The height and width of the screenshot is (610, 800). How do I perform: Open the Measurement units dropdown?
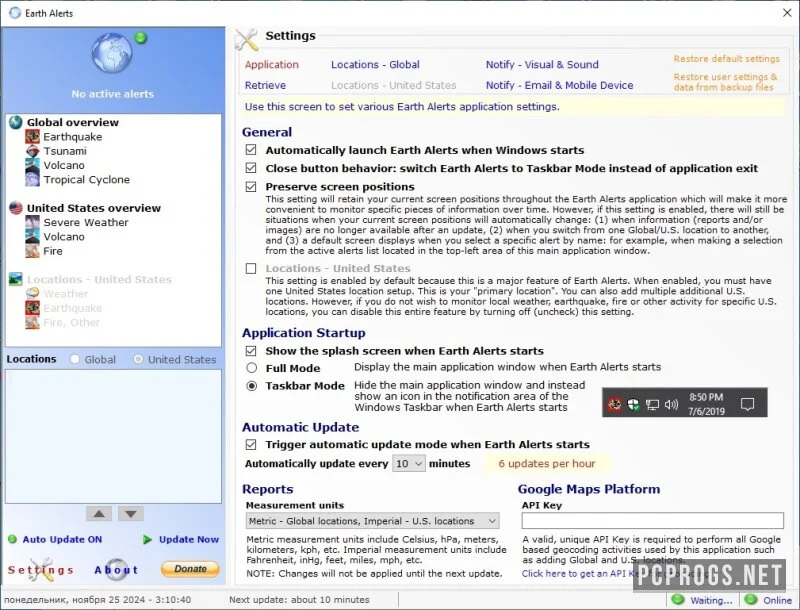point(372,521)
